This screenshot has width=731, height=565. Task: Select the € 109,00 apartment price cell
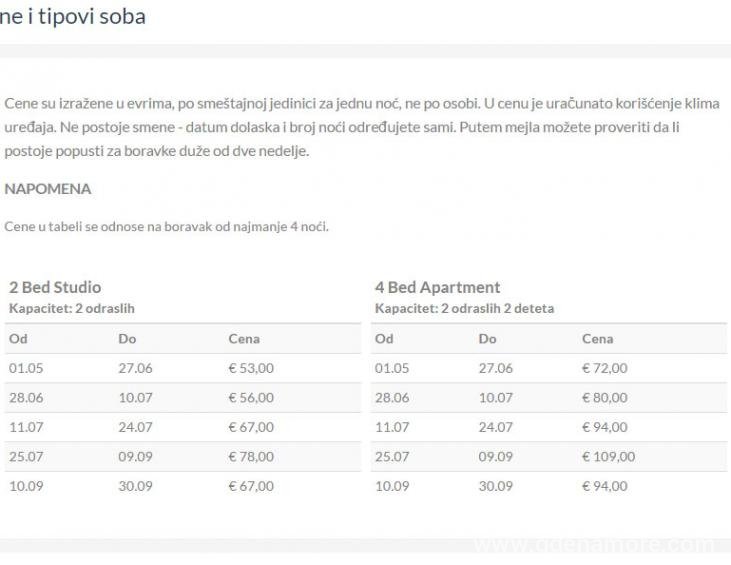click(608, 457)
